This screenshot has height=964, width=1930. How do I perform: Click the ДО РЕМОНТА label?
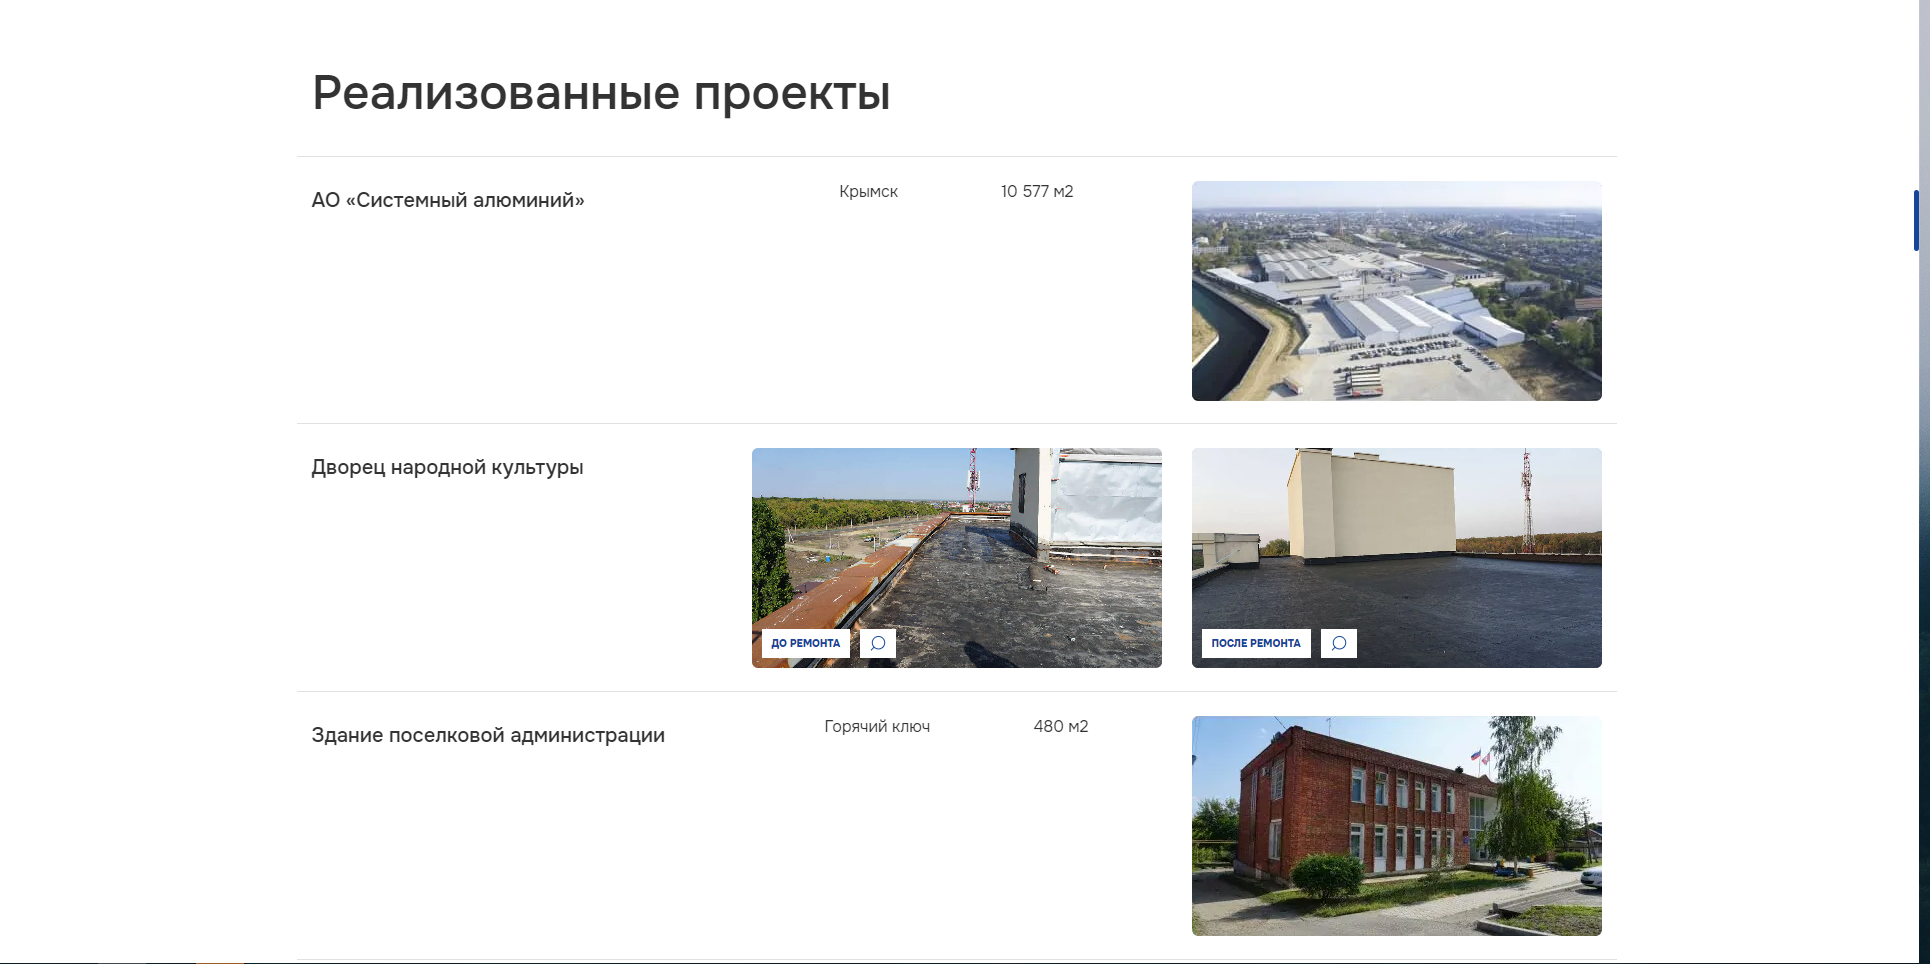click(x=806, y=643)
